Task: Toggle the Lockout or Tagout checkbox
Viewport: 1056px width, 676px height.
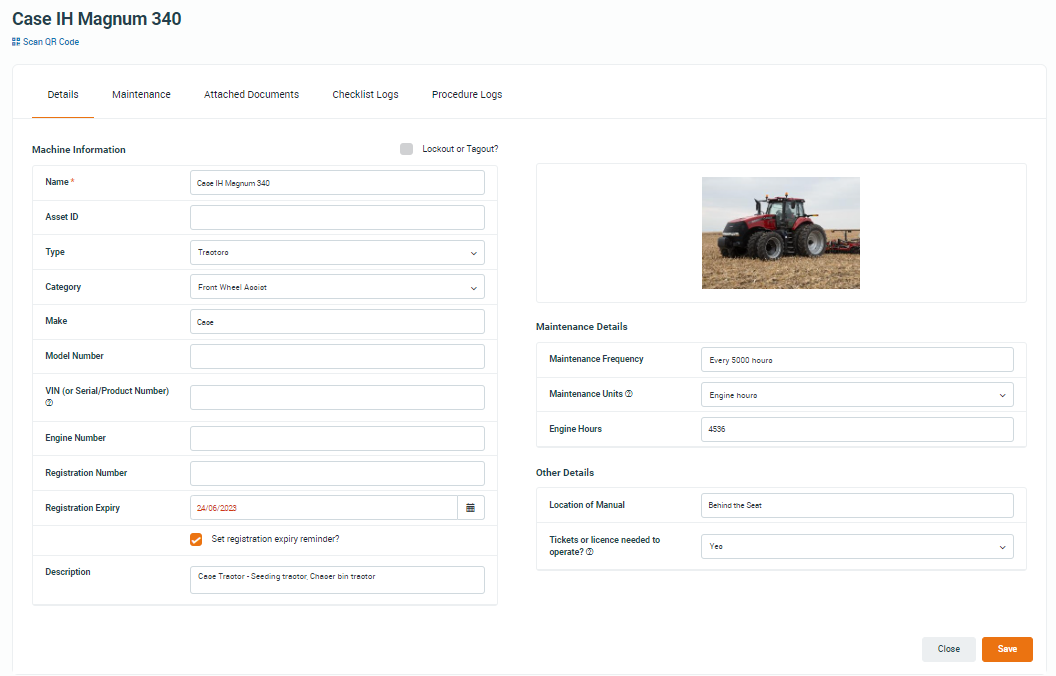Action: coord(406,149)
